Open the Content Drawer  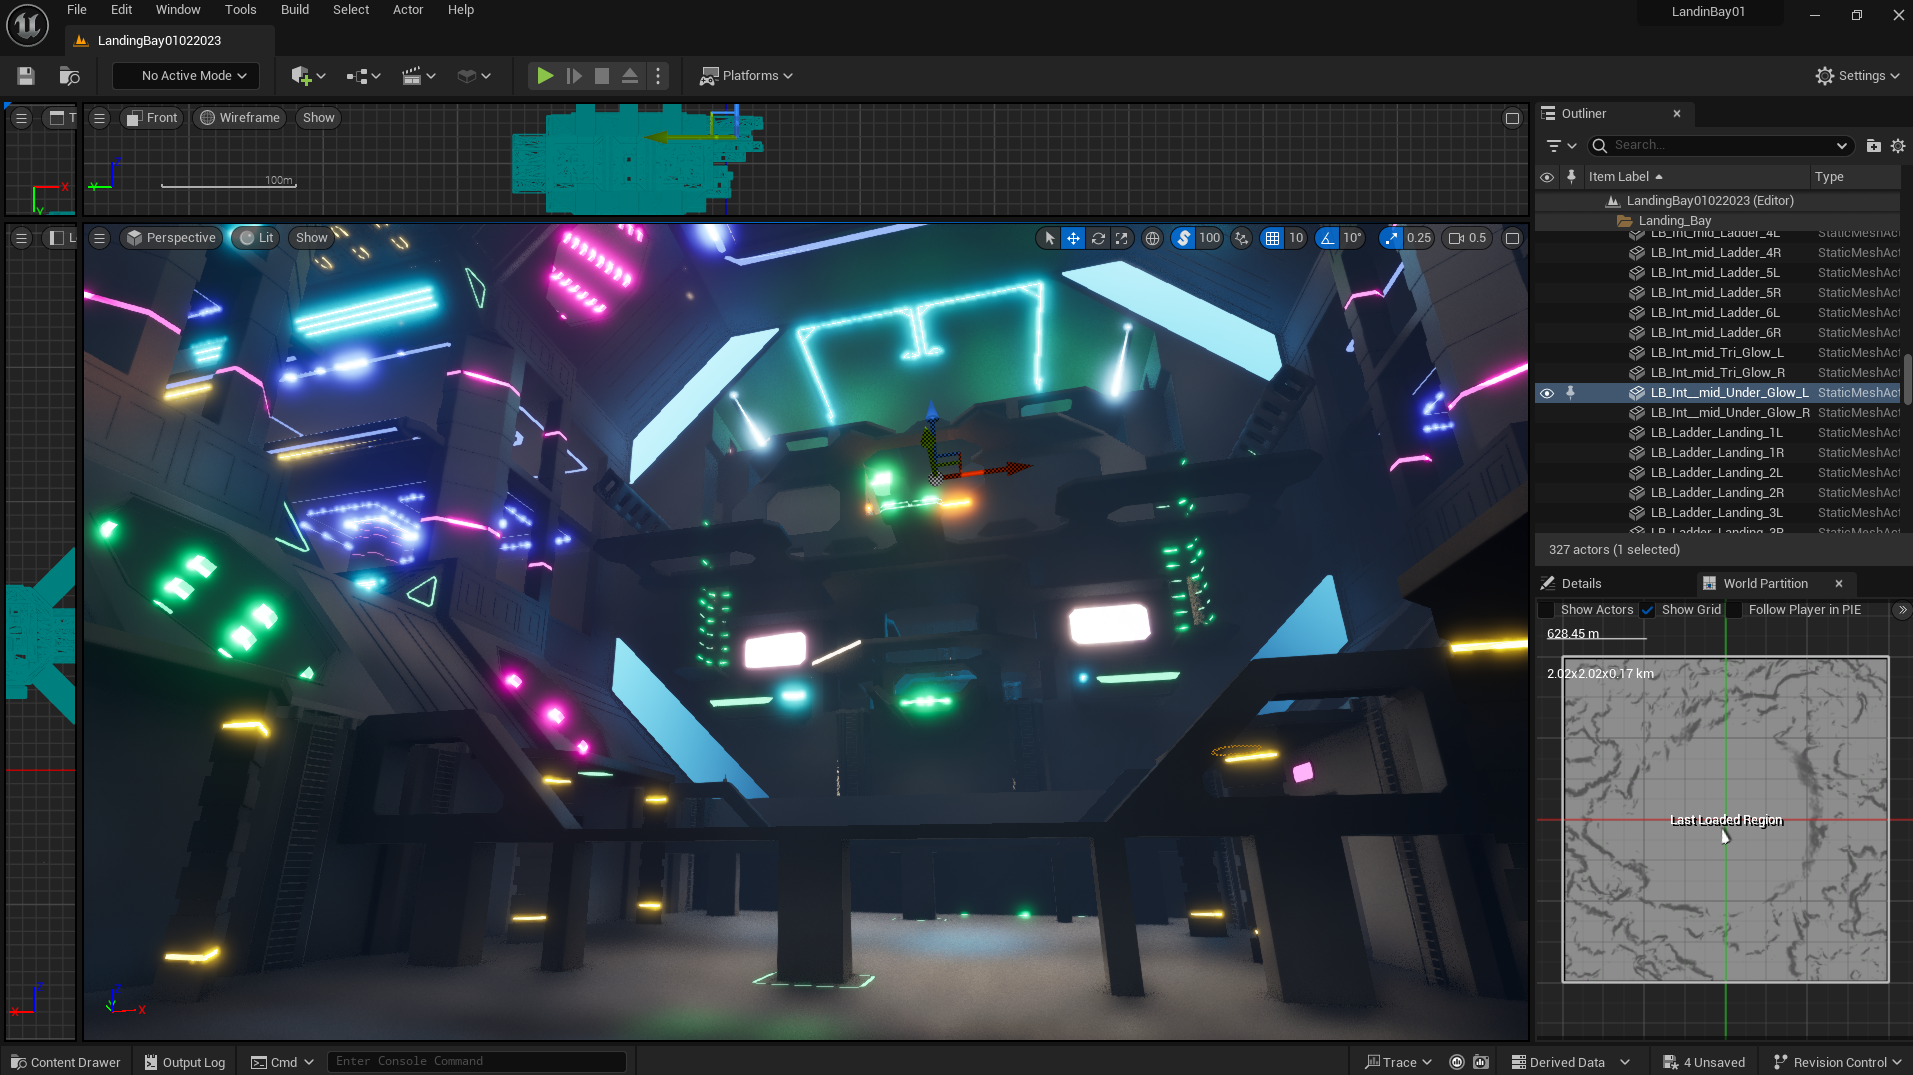click(65, 1062)
